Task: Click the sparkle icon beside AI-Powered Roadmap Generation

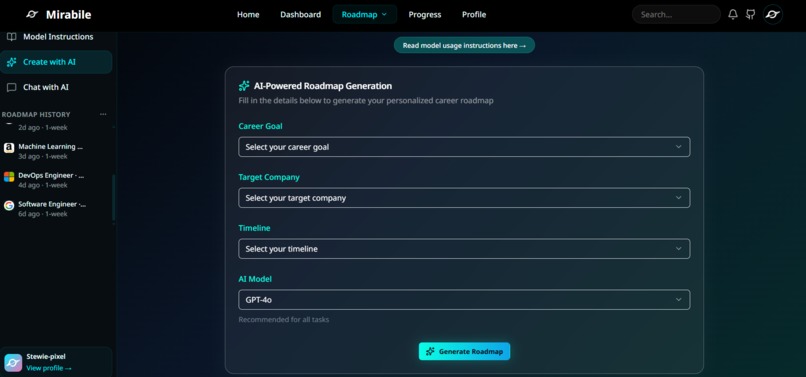Action: pos(244,86)
